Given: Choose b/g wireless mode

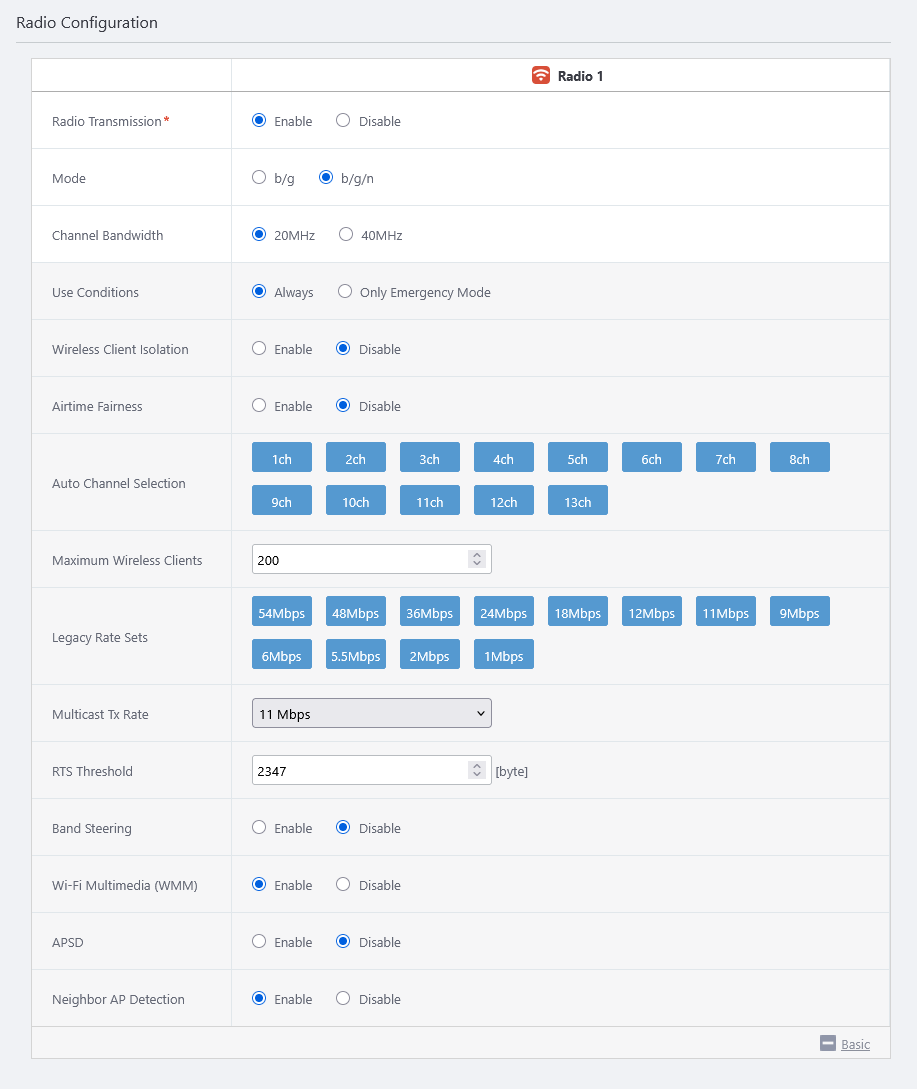Looking at the screenshot, I should point(259,178).
